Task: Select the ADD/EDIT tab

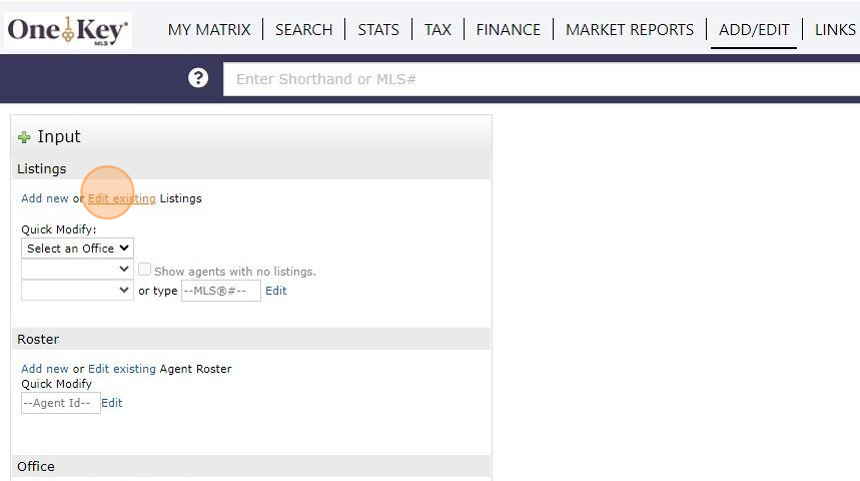Action: tap(754, 30)
